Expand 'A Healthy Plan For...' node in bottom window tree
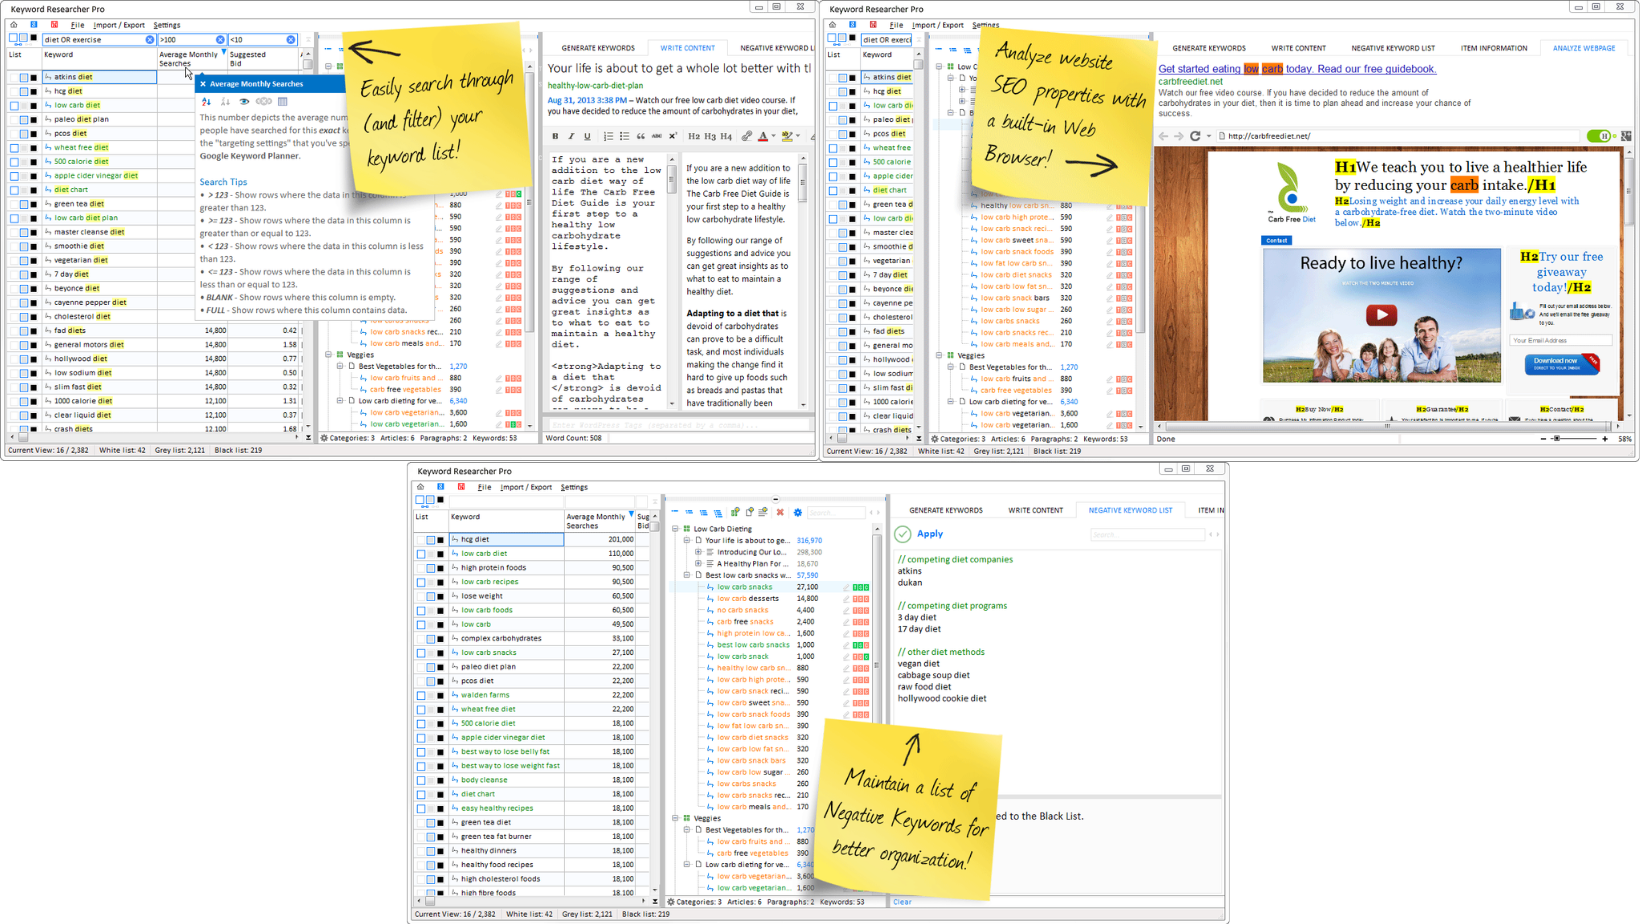 tap(698, 564)
